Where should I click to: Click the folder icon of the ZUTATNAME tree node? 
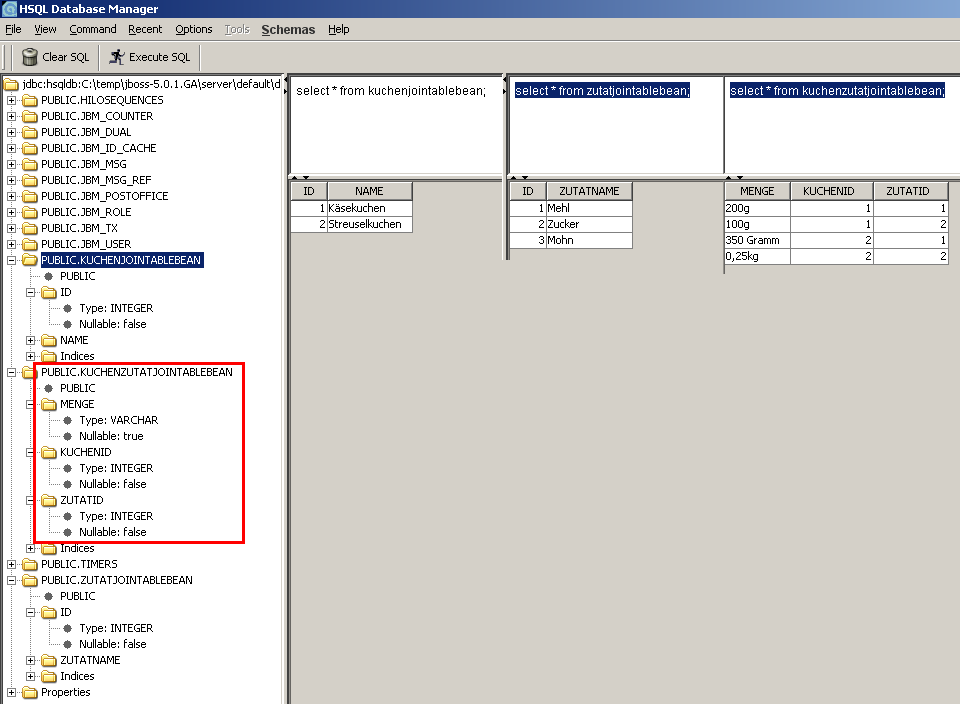point(49,661)
